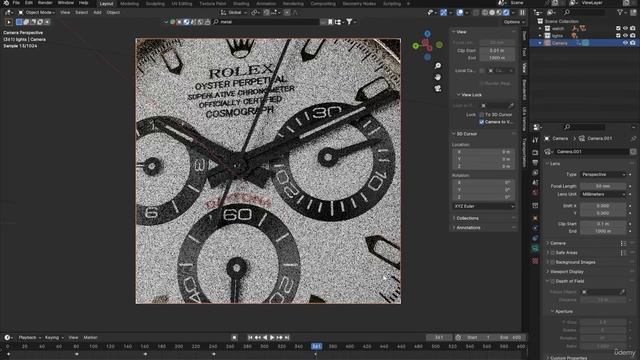Open the viewport Add menu
The image size is (640, 360).
(97, 13)
